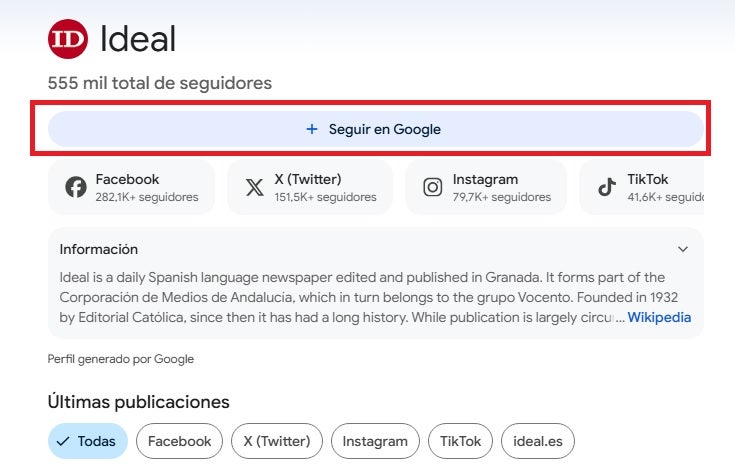
Task: Click the Información heading
Action: pyautogui.click(x=99, y=249)
